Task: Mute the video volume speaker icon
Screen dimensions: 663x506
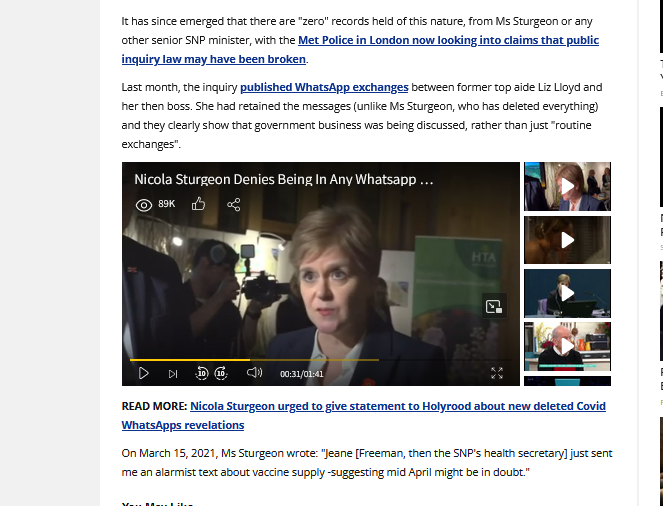Action: [x=255, y=372]
